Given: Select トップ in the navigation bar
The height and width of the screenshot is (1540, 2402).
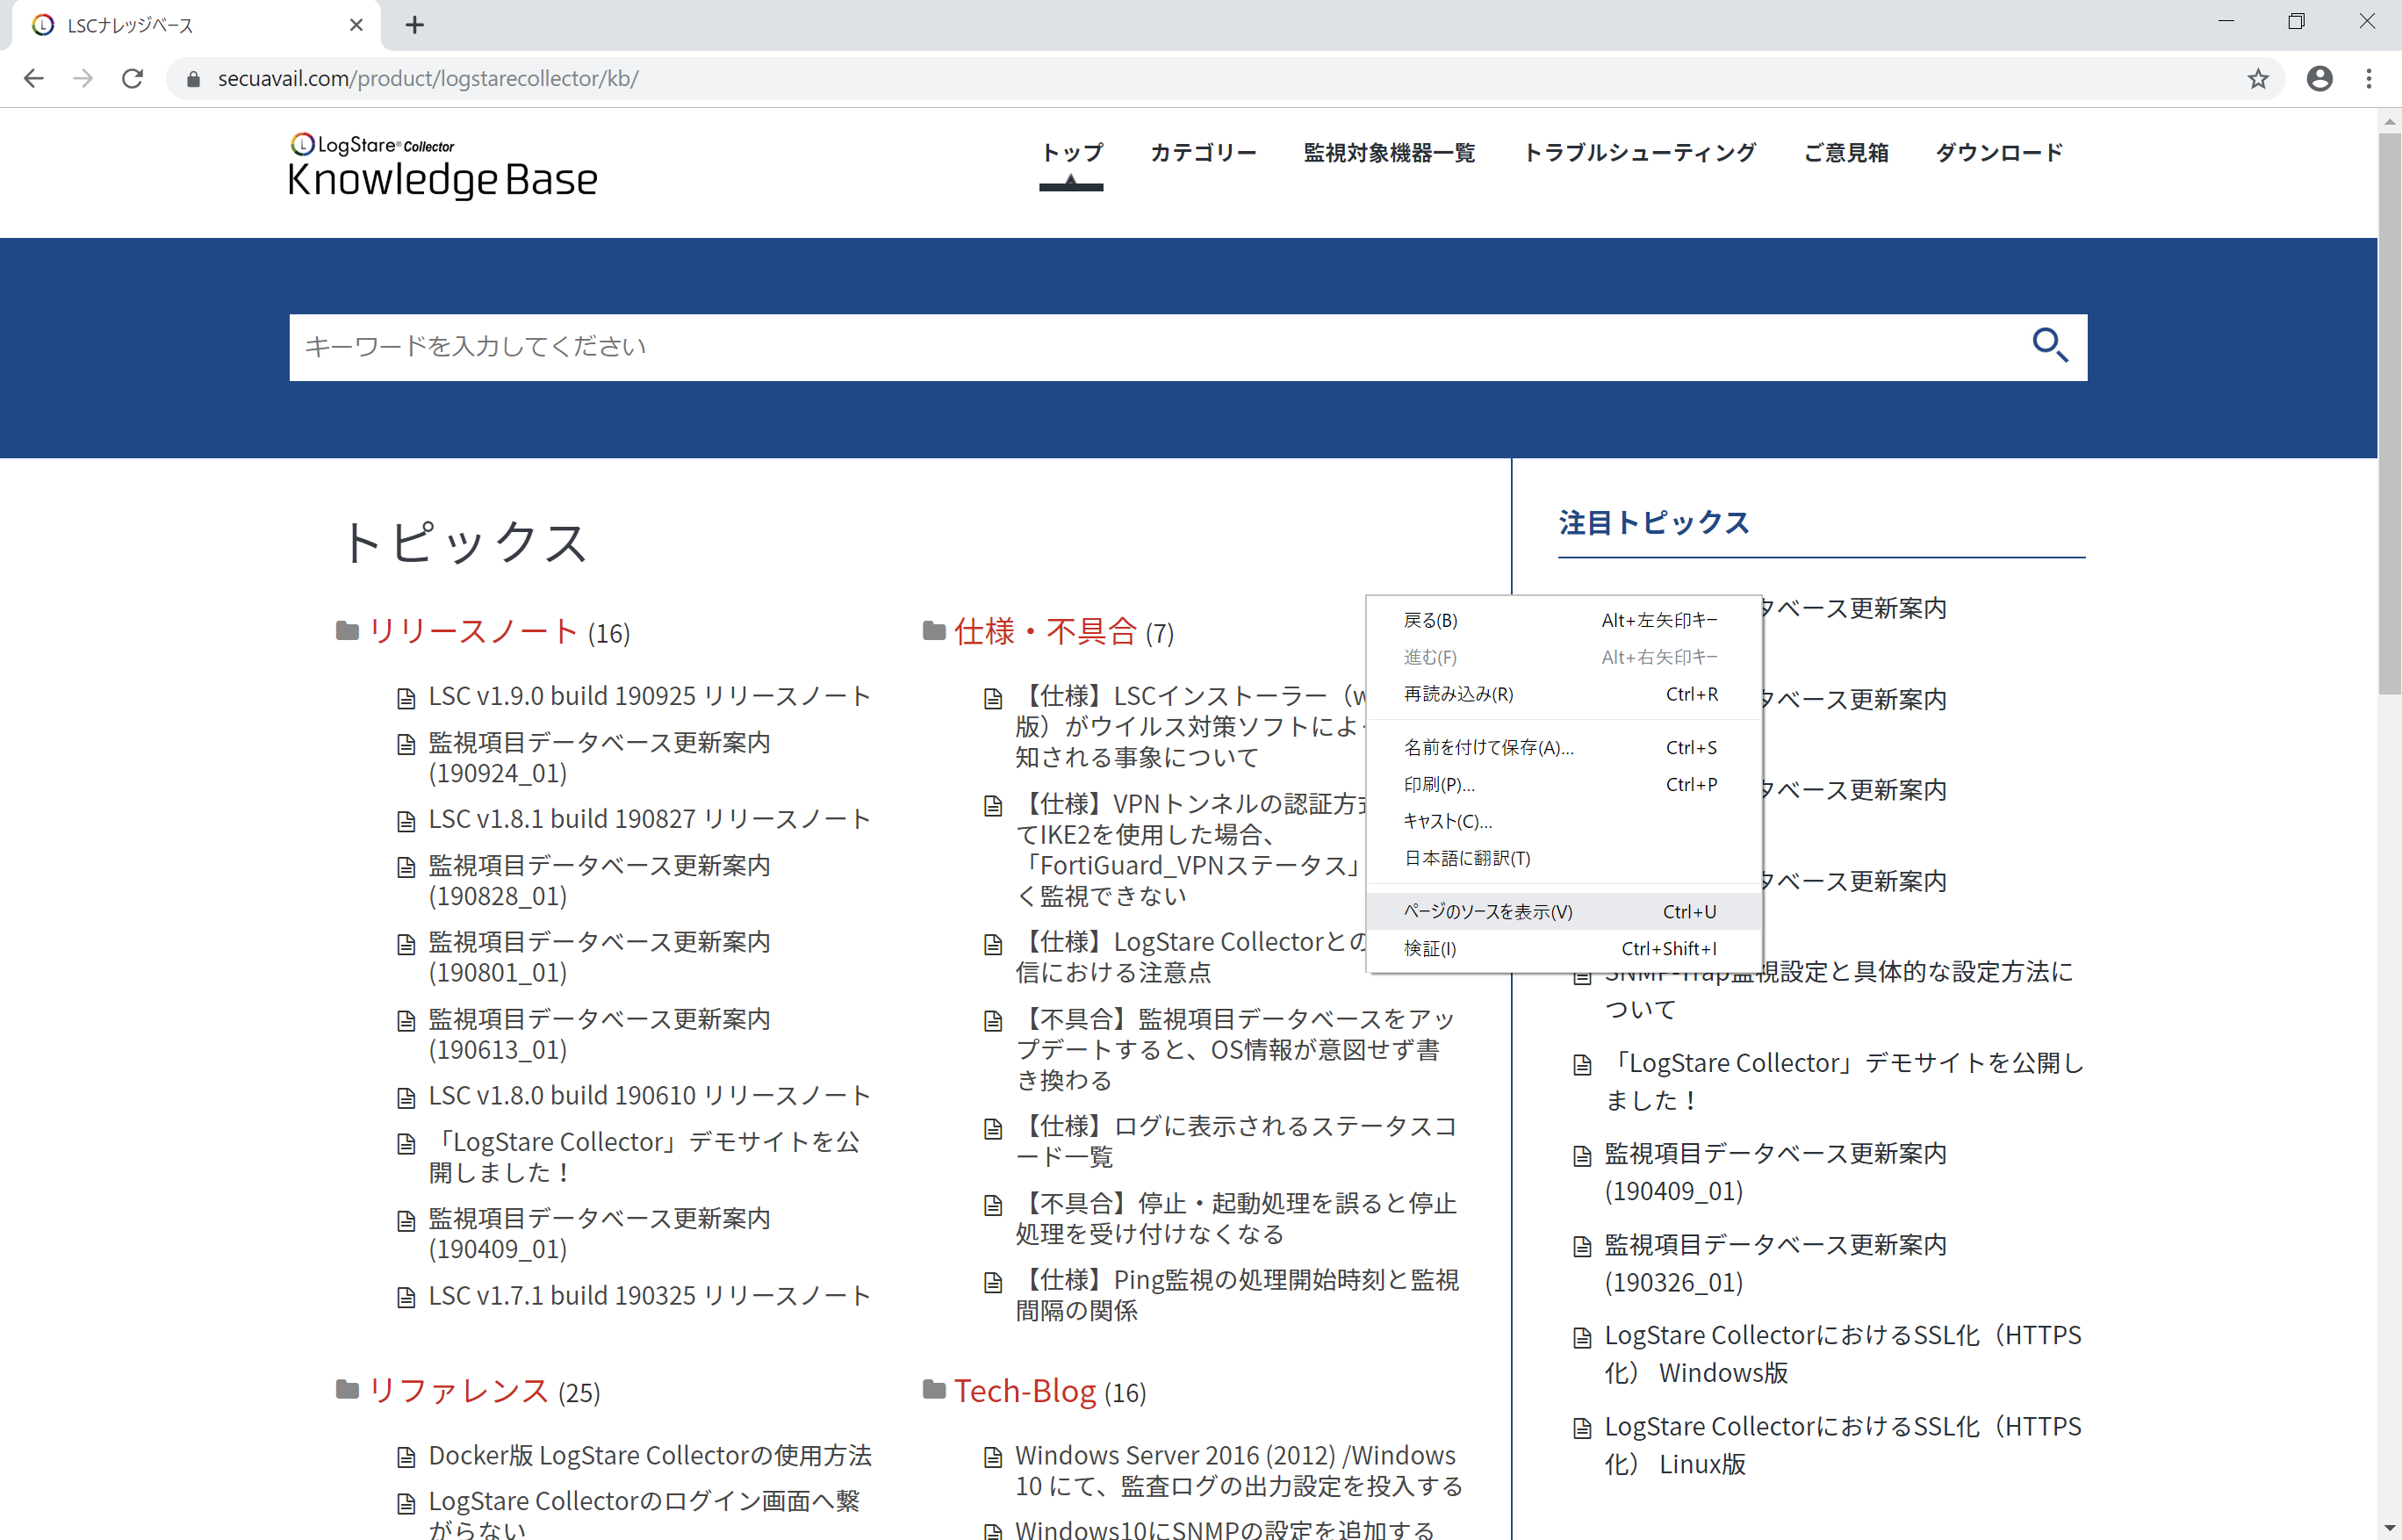Looking at the screenshot, I should [x=1071, y=153].
